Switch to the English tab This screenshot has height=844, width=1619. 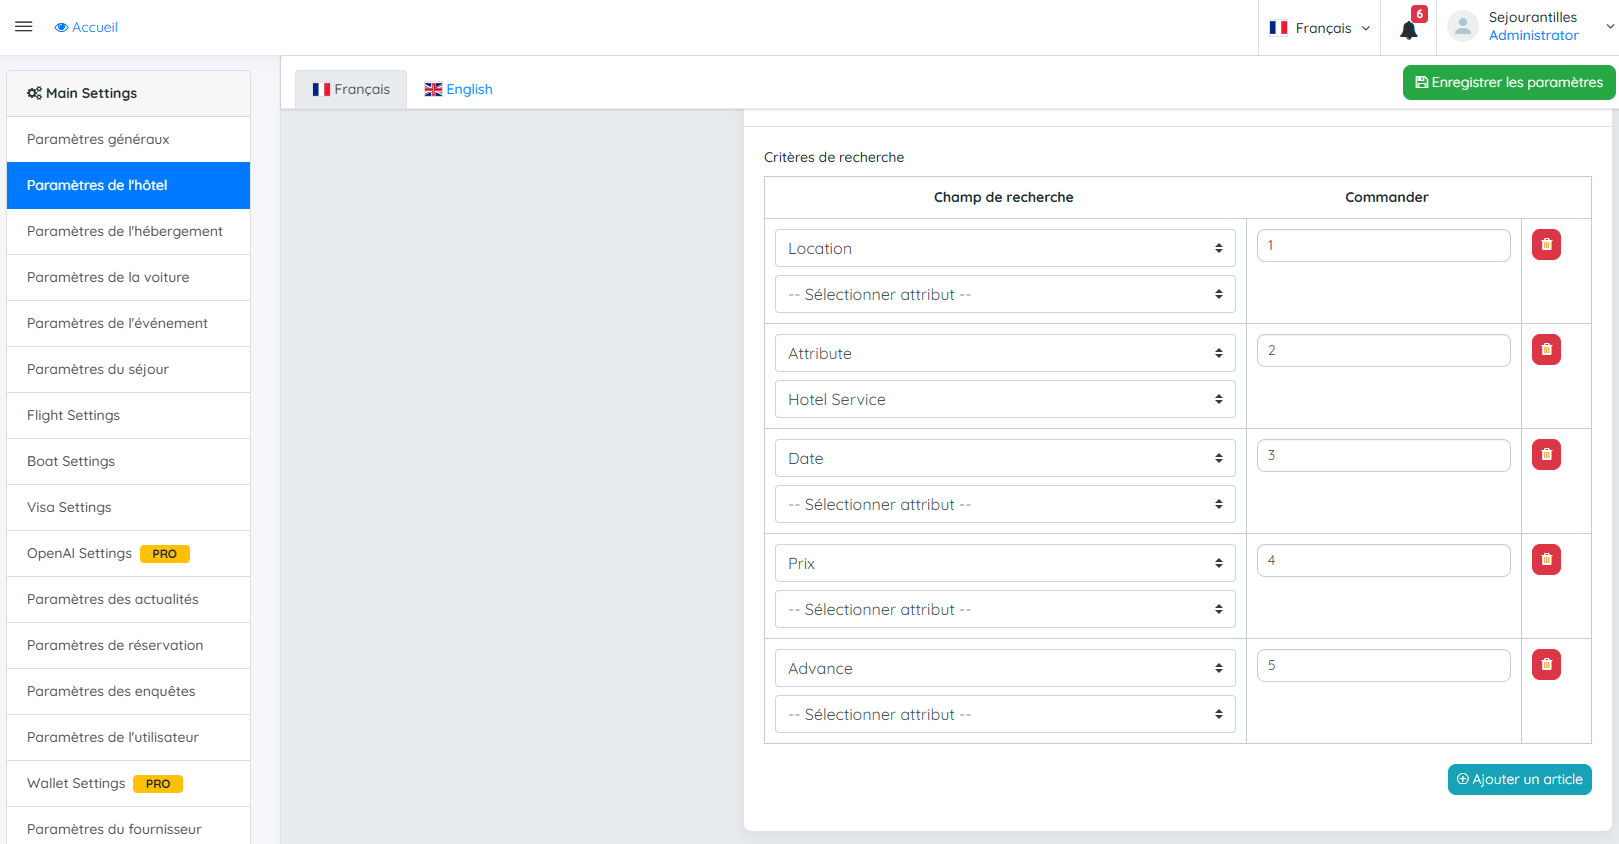tap(459, 89)
